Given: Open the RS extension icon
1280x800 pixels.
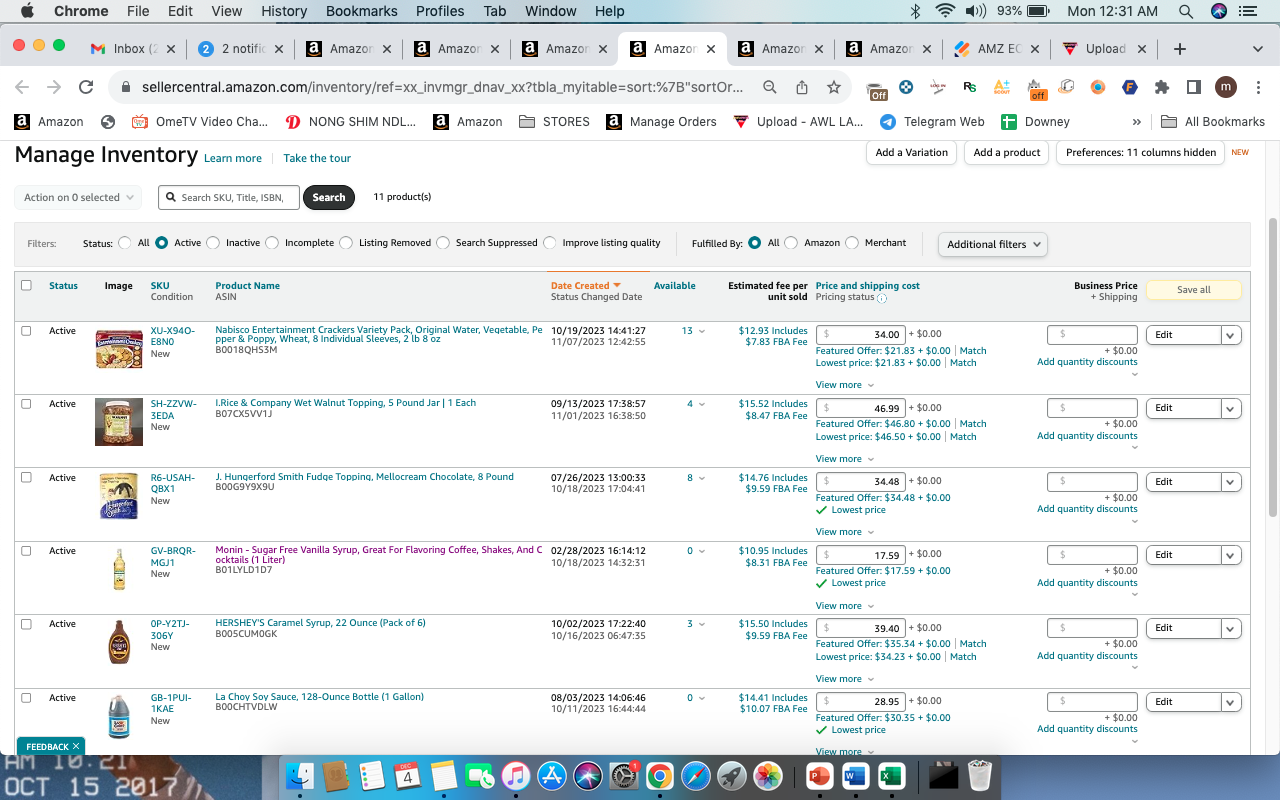Looking at the screenshot, I should click(x=970, y=87).
